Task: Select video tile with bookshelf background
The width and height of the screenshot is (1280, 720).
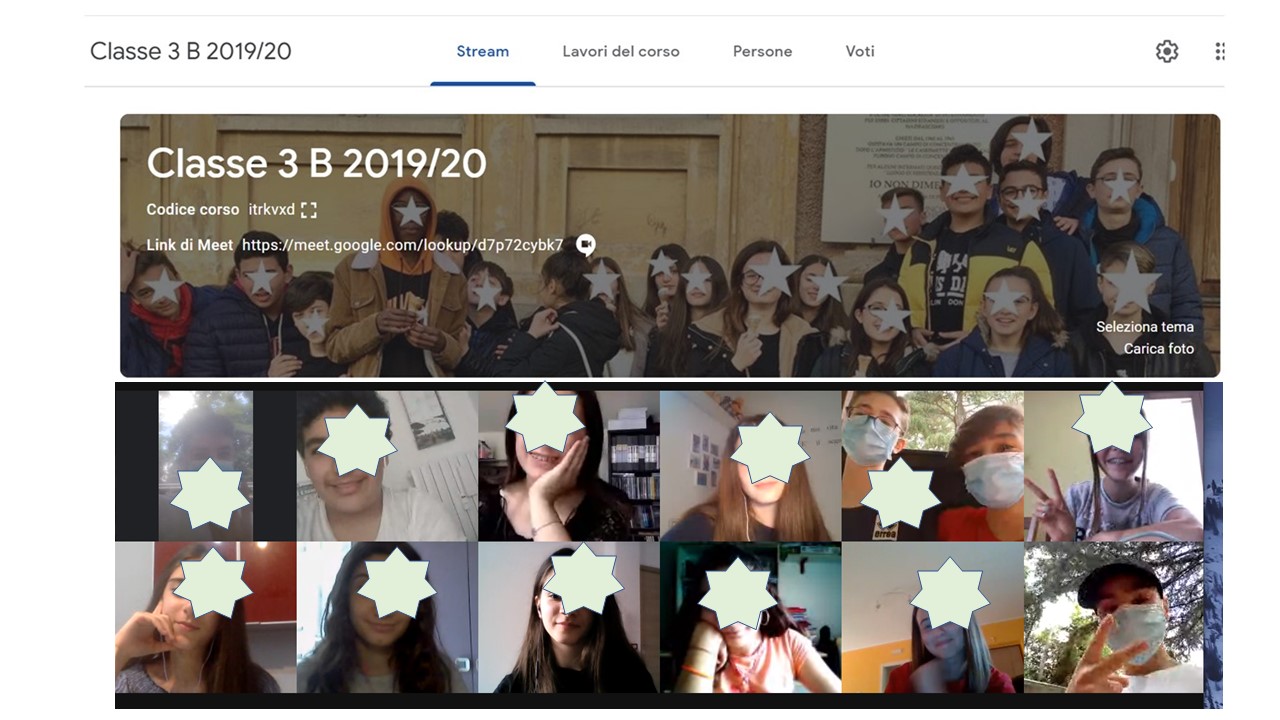Action: tap(569, 466)
